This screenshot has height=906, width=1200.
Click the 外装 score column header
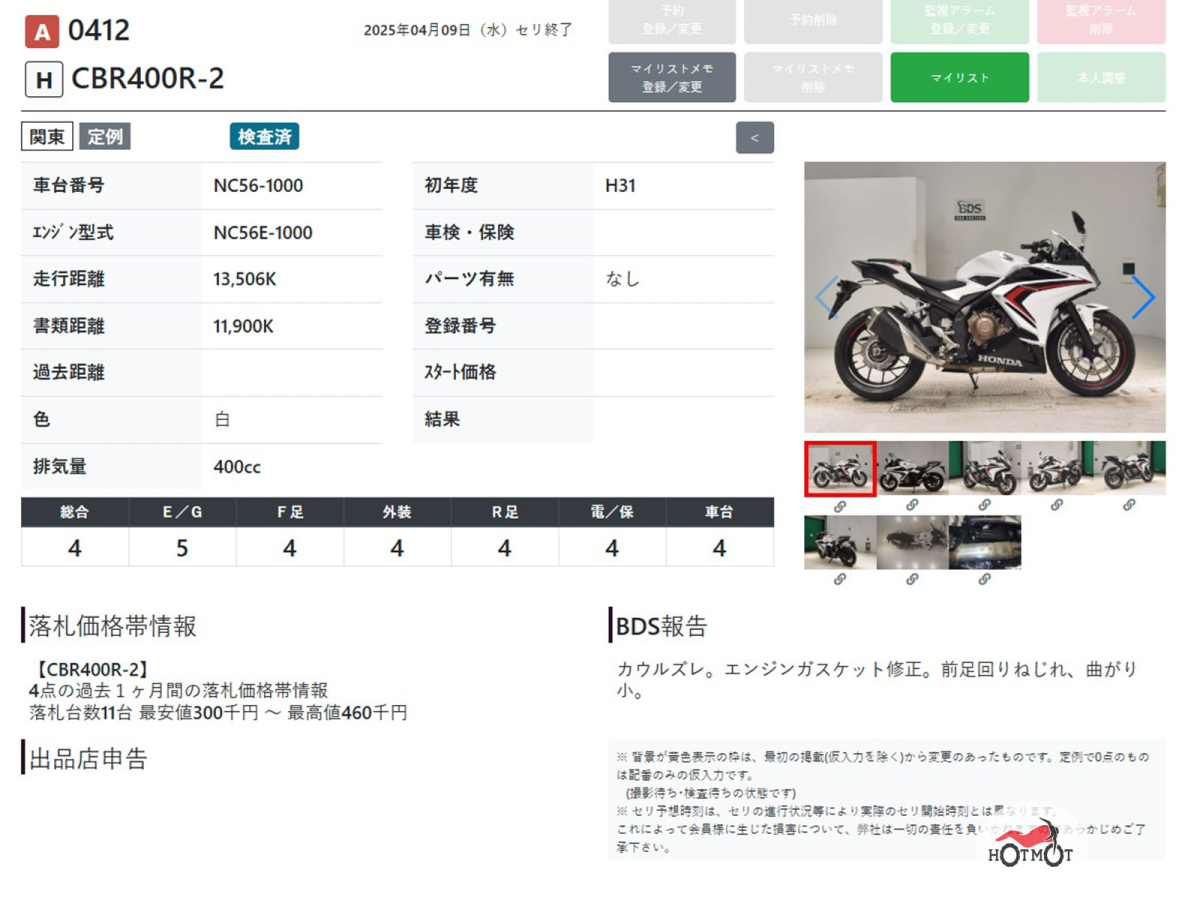pyautogui.click(x=397, y=512)
